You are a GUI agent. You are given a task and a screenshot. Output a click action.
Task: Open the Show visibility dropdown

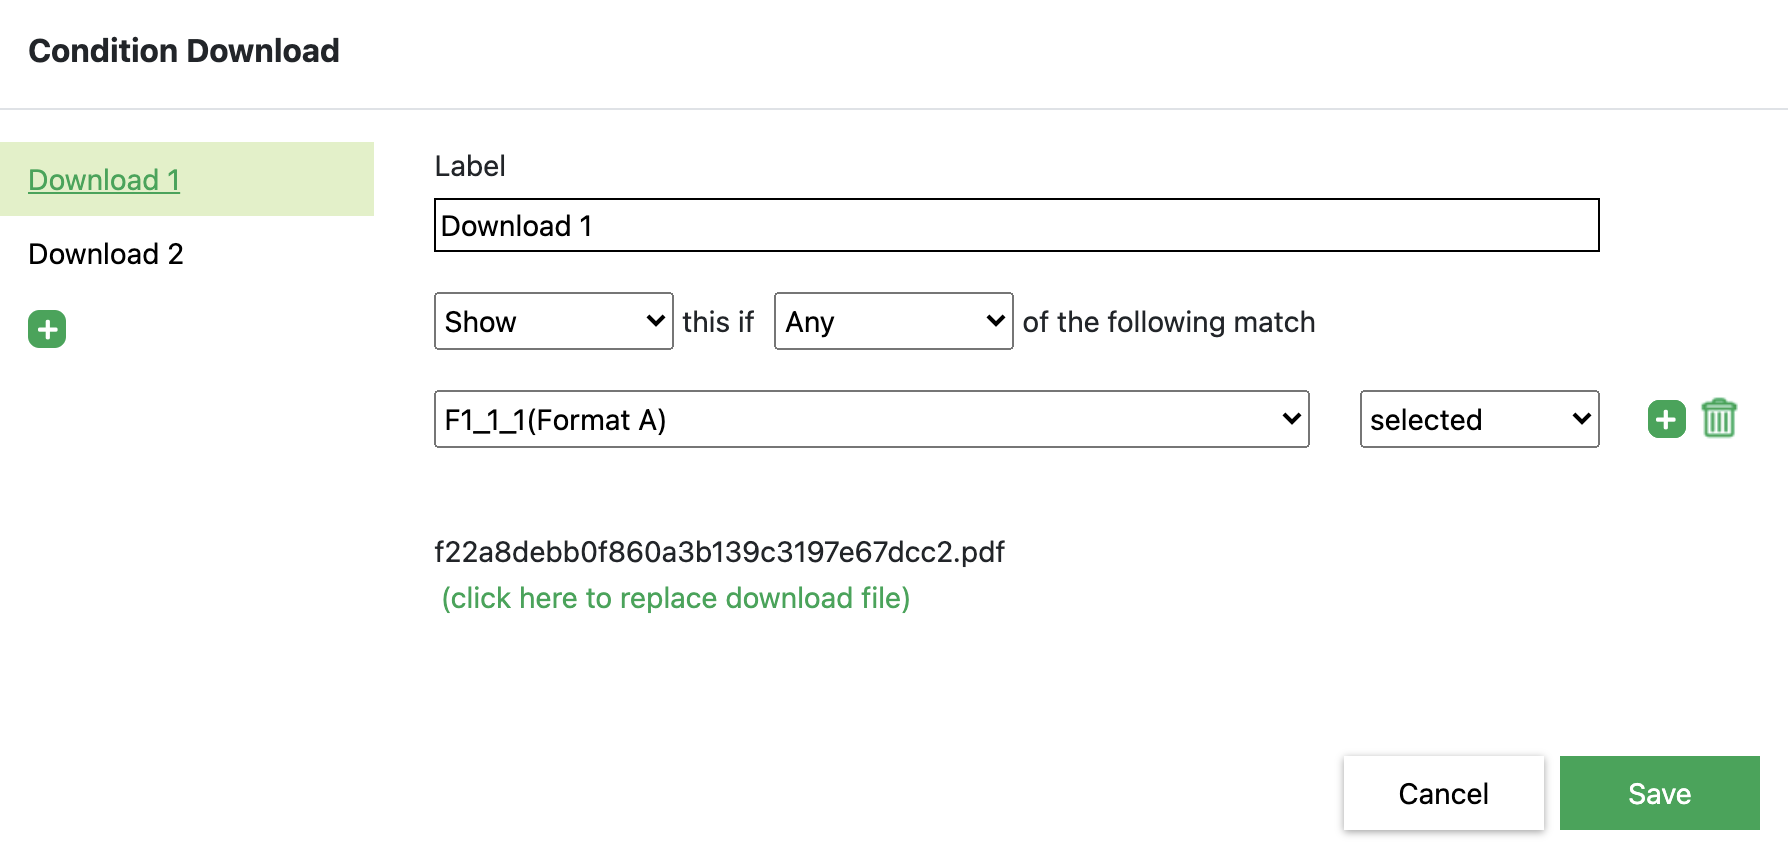(553, 322)
